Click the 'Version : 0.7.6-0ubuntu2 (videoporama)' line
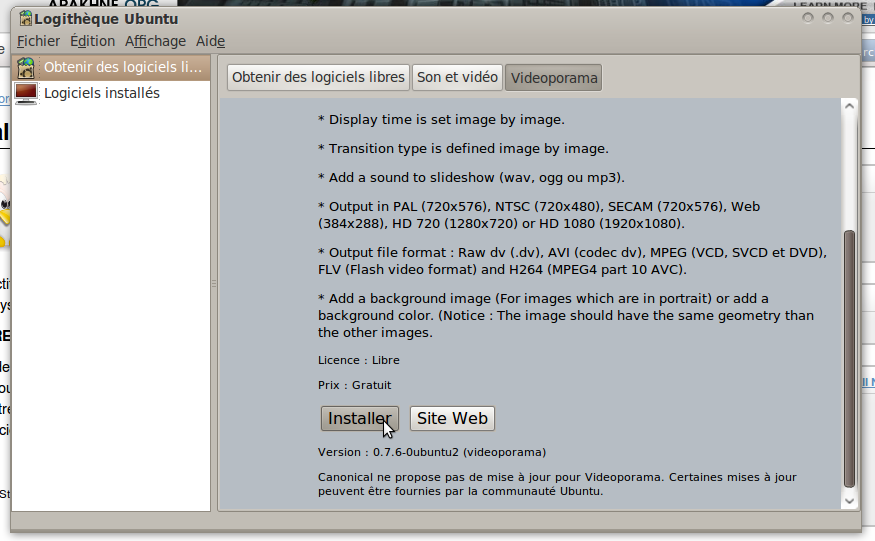Screen dimensions: 875x541 coord(432,452)
